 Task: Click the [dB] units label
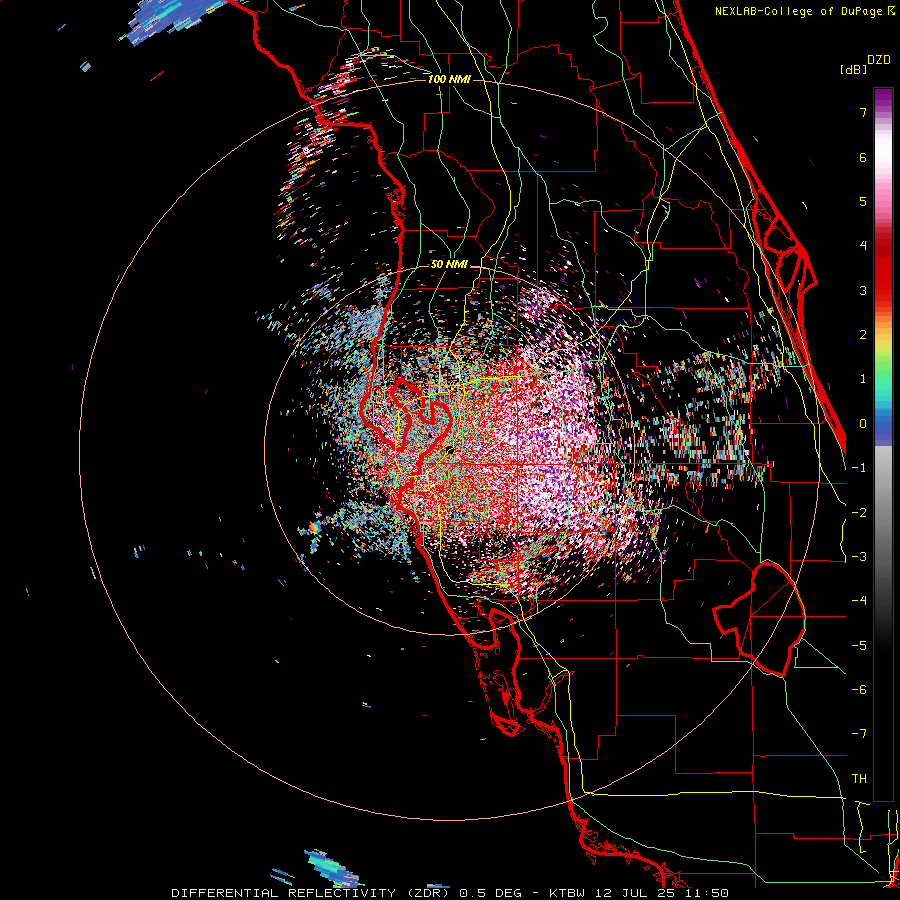853,69
